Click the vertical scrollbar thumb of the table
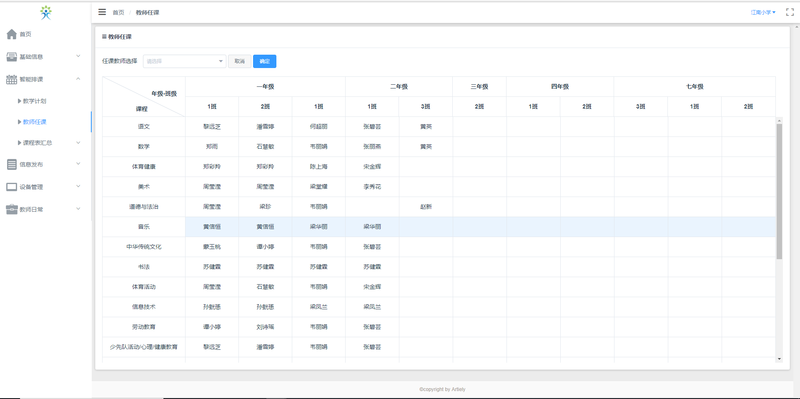Screen dimensions: 800x399 [x=779, y=191]
